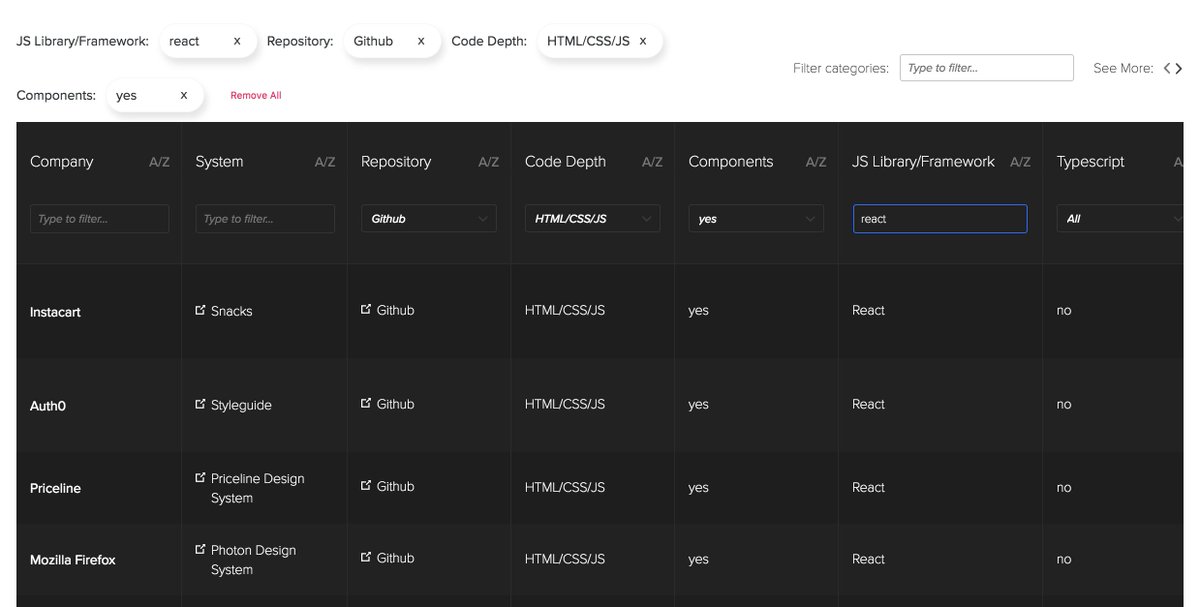Click the Components column header

tap(731, 162)
